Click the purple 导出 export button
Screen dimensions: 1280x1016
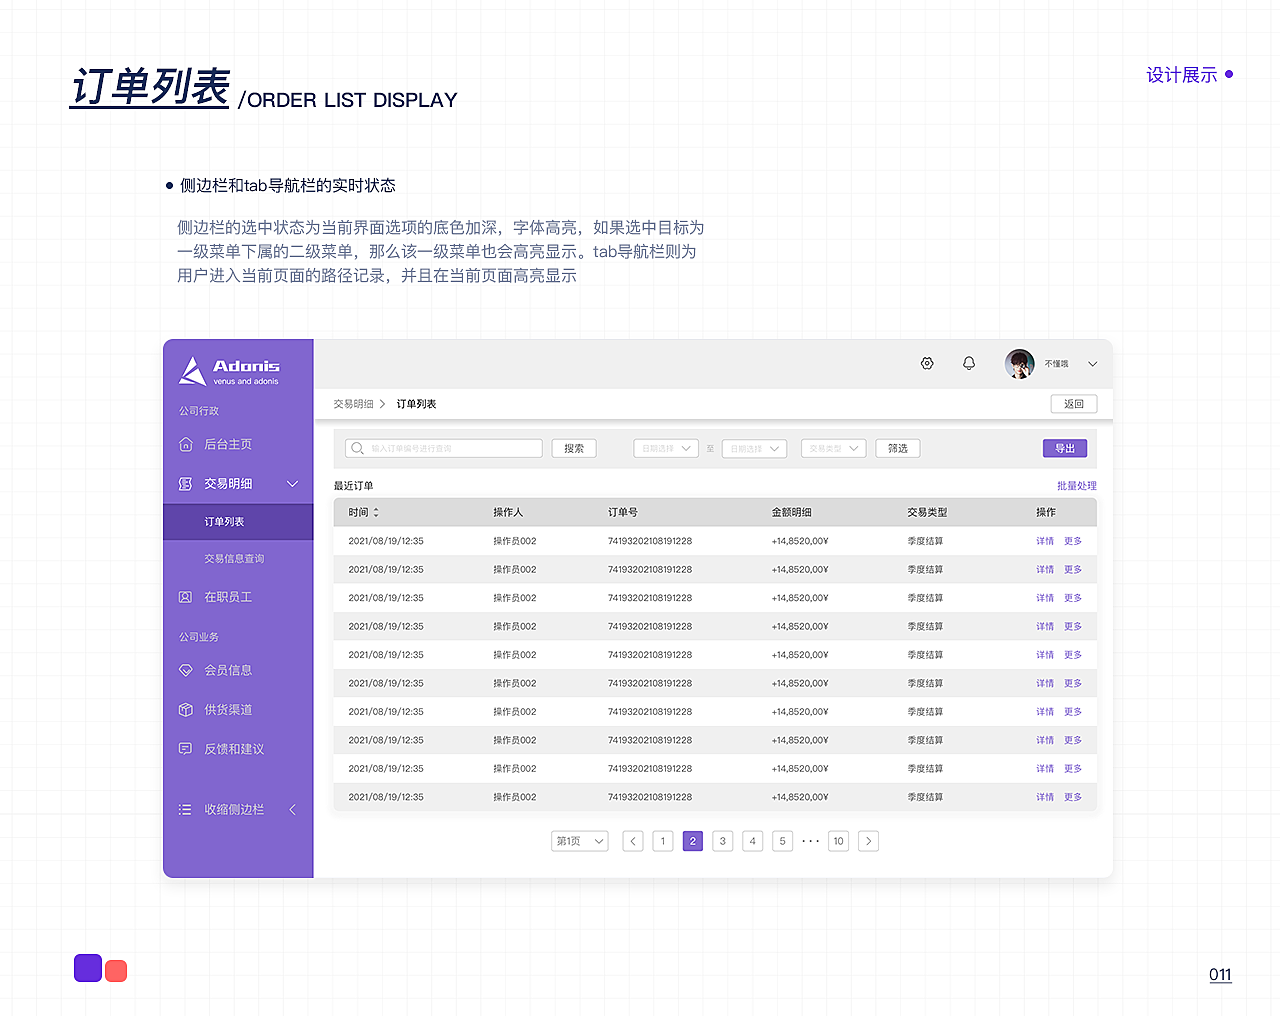tap(1065, 449)
